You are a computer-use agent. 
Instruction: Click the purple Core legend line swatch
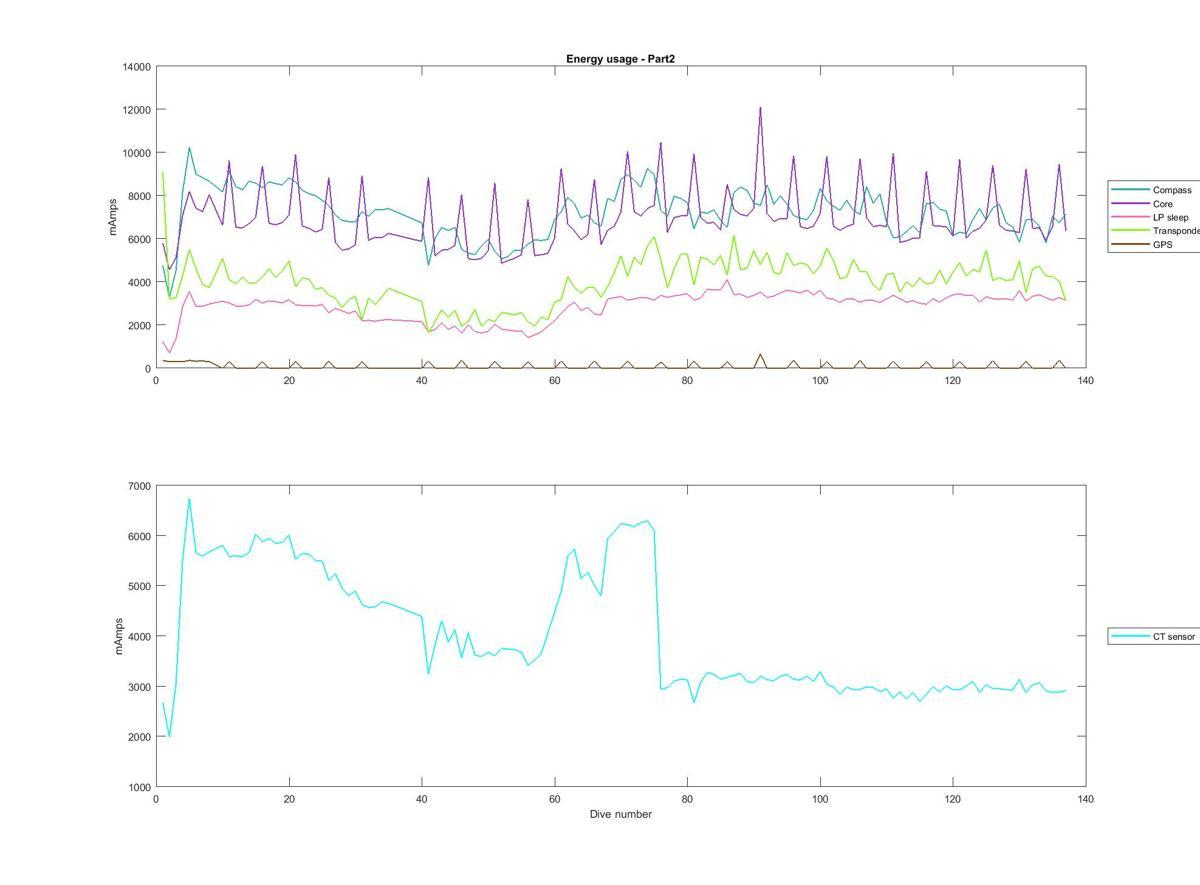pos(1130,204)
